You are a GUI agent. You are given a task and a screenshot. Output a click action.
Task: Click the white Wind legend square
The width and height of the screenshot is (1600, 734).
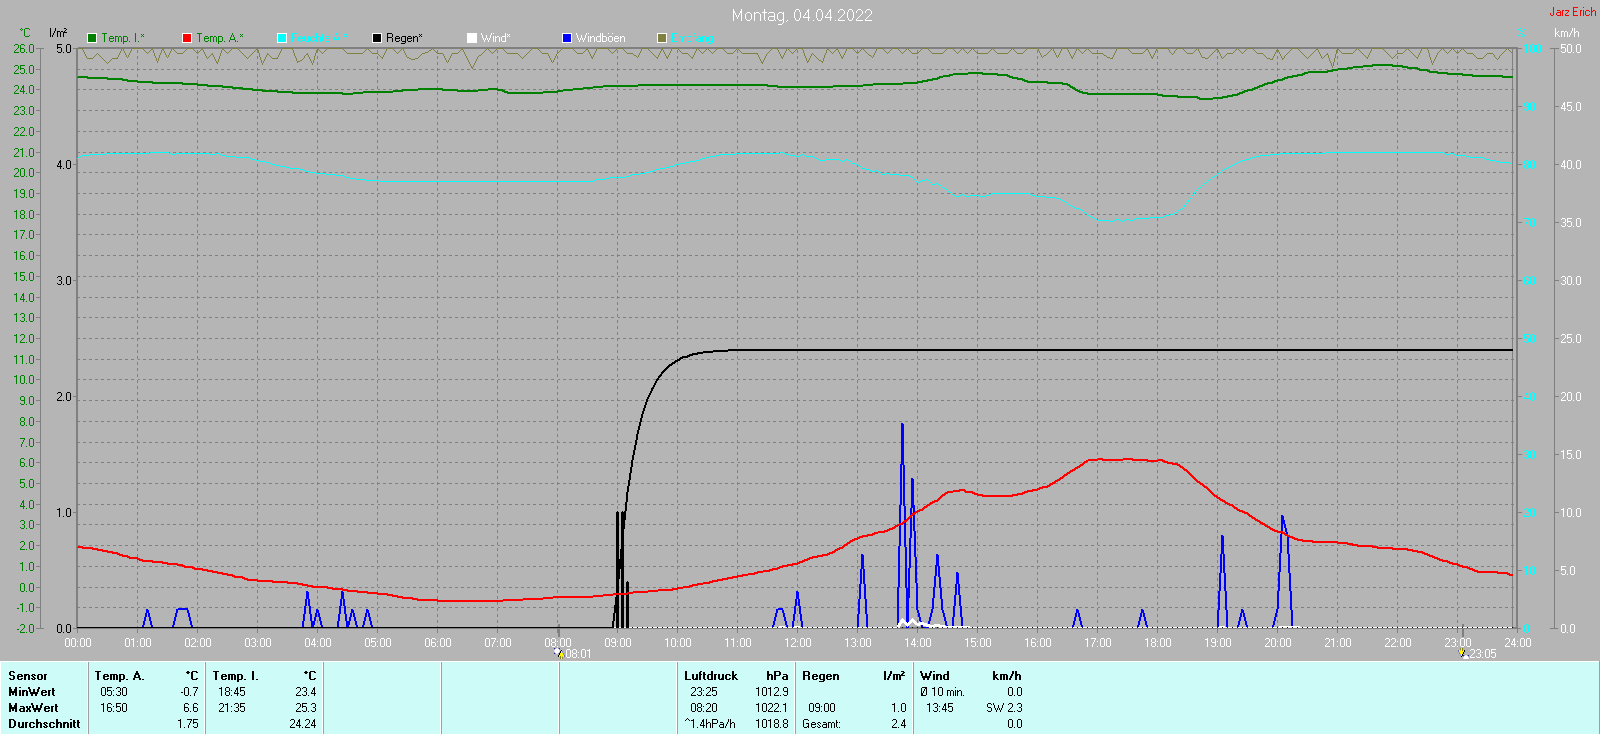(472, 38)
